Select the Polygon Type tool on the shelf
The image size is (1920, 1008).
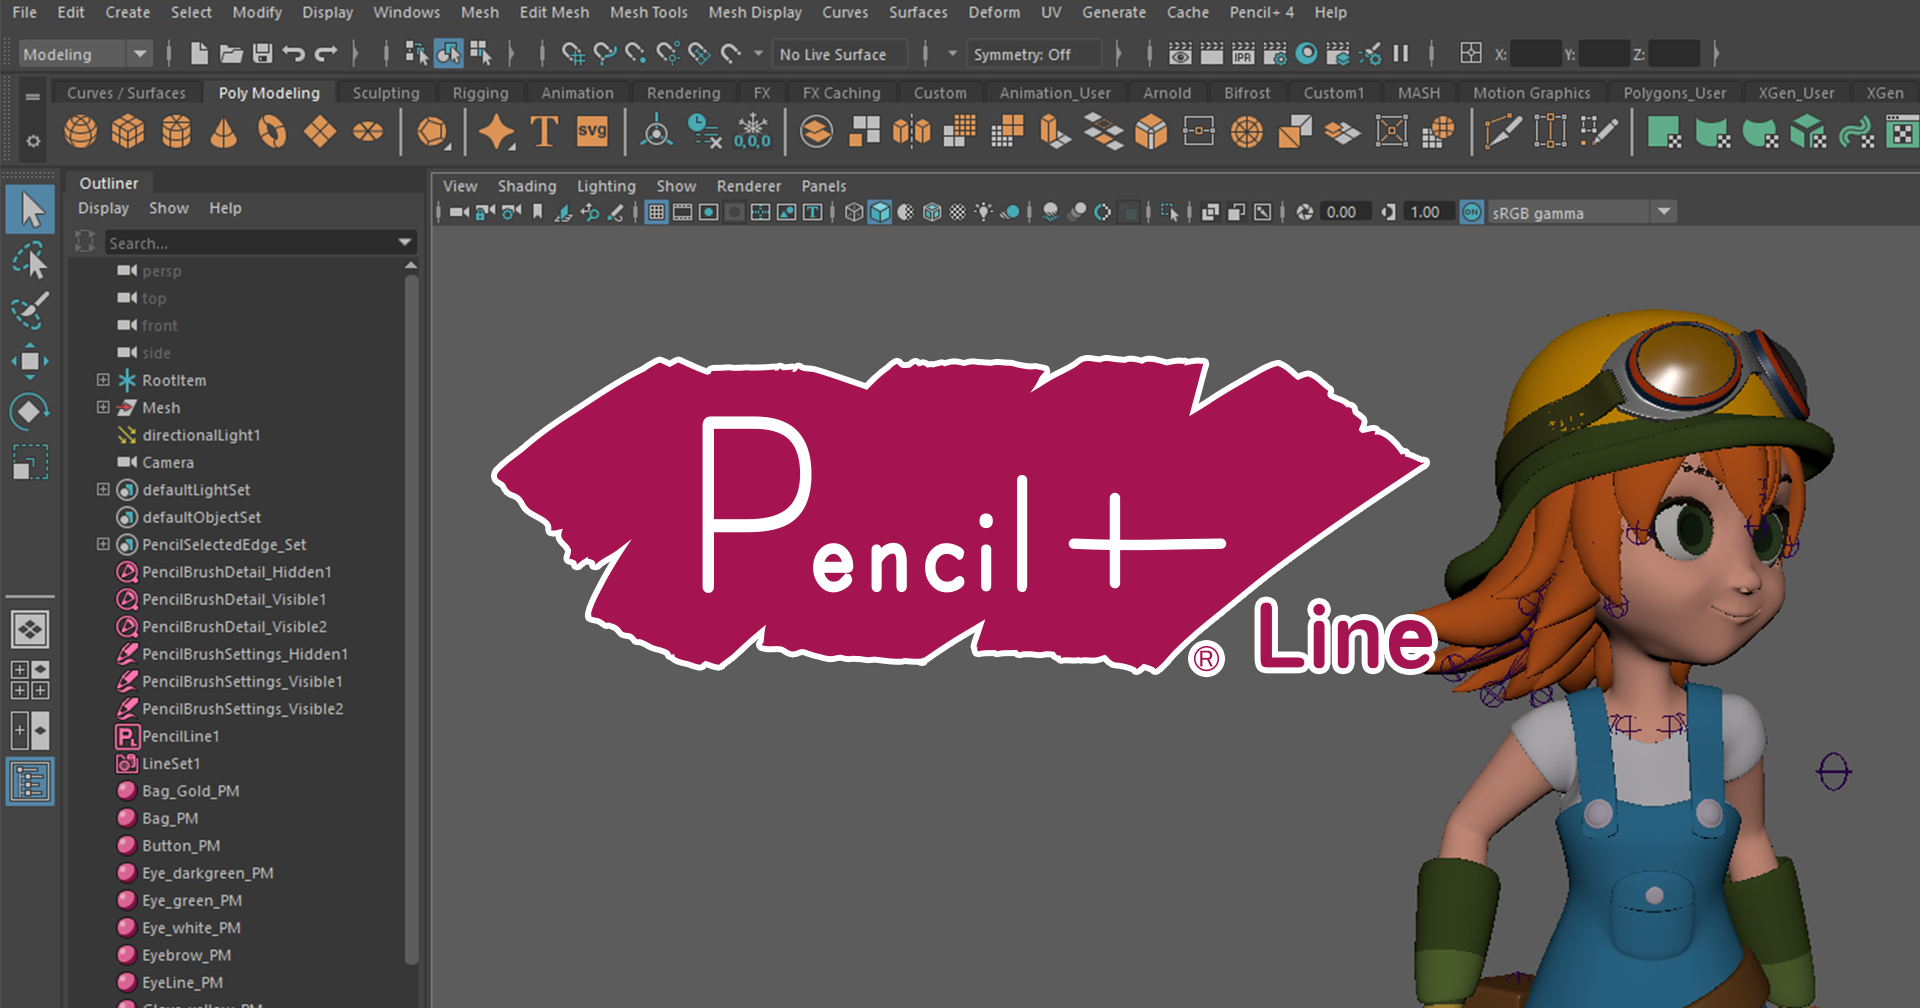coord(545,131)
